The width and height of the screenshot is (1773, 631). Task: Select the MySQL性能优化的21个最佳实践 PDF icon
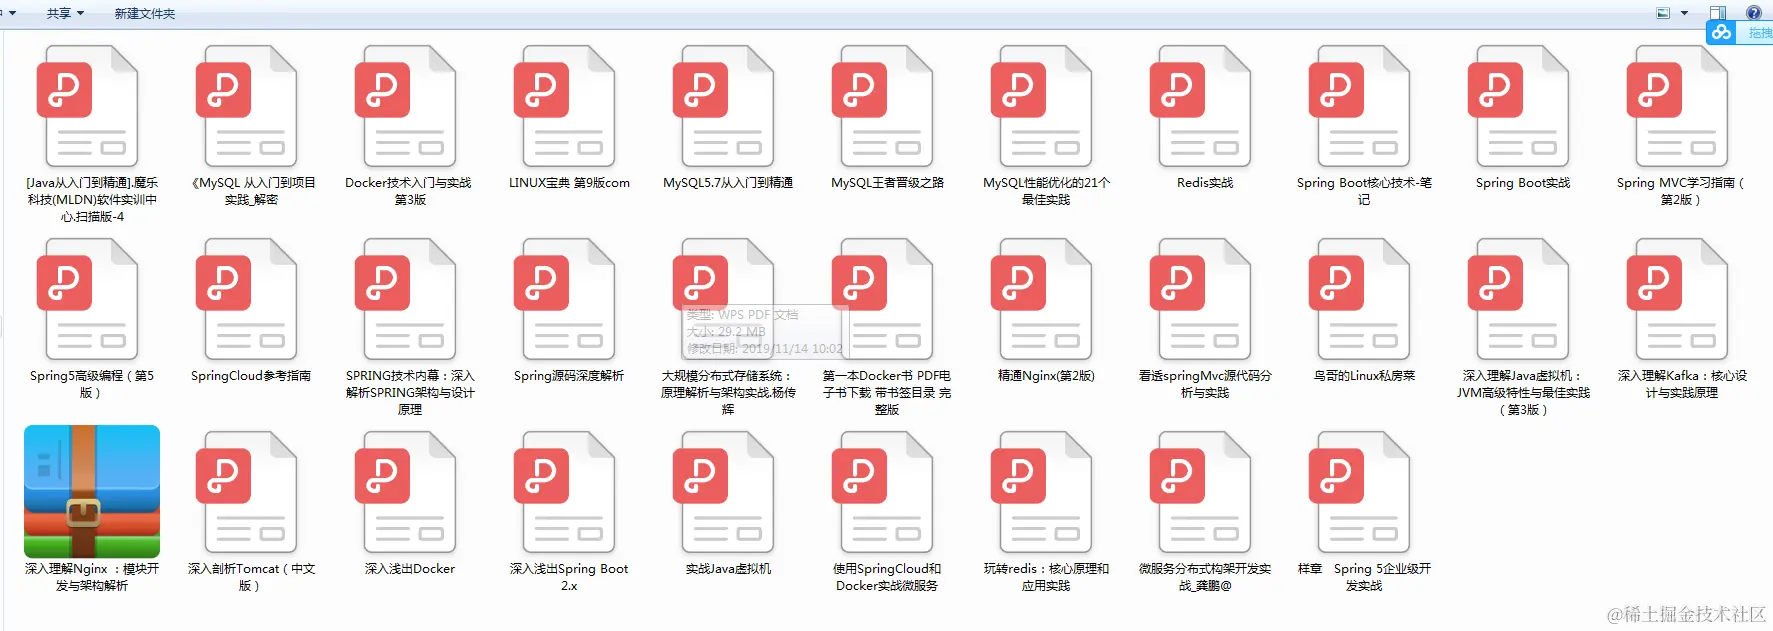(x=1041, y=106)
